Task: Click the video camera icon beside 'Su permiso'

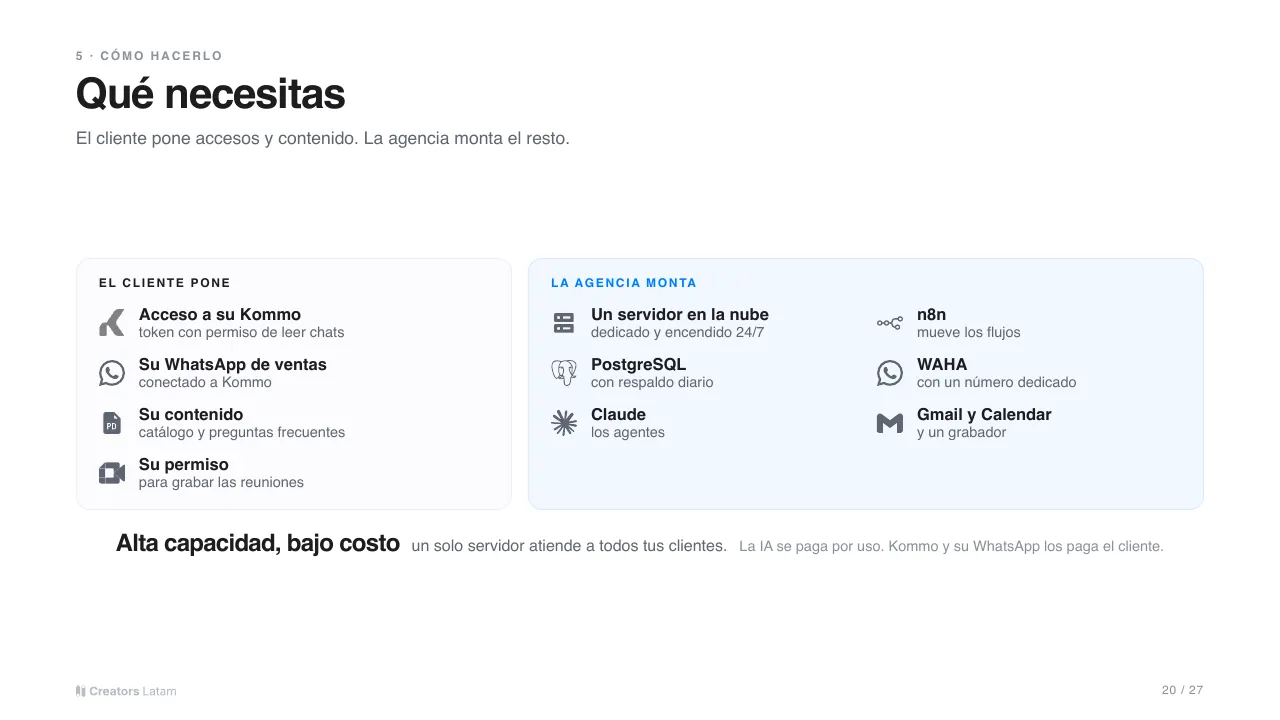Action: point(112,473)
